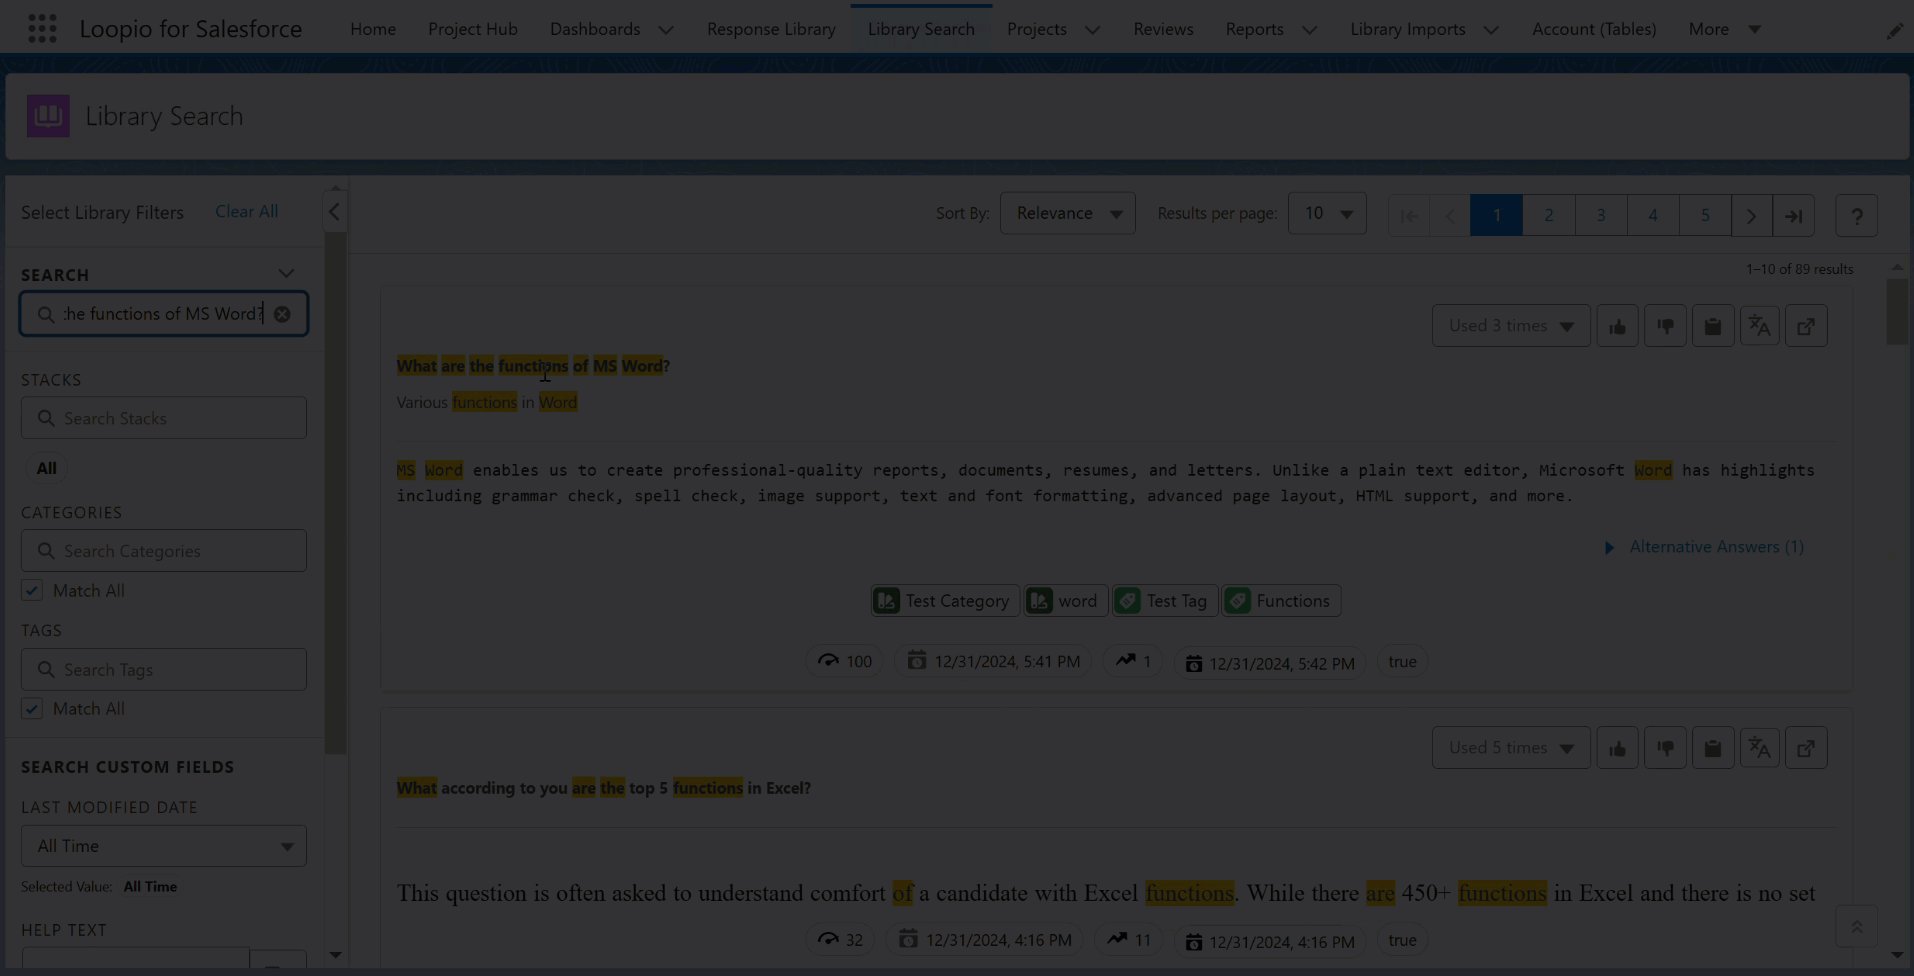Click the word category badge
Viewport: 1914px width, 976px height.
tap(1065, 601)
